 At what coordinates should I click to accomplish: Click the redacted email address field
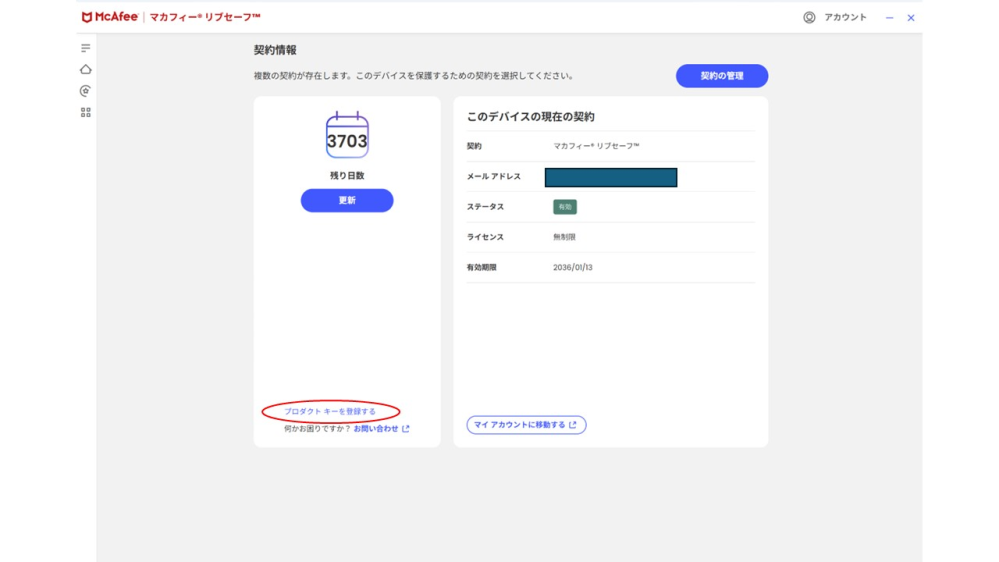[x=611, y=177]
